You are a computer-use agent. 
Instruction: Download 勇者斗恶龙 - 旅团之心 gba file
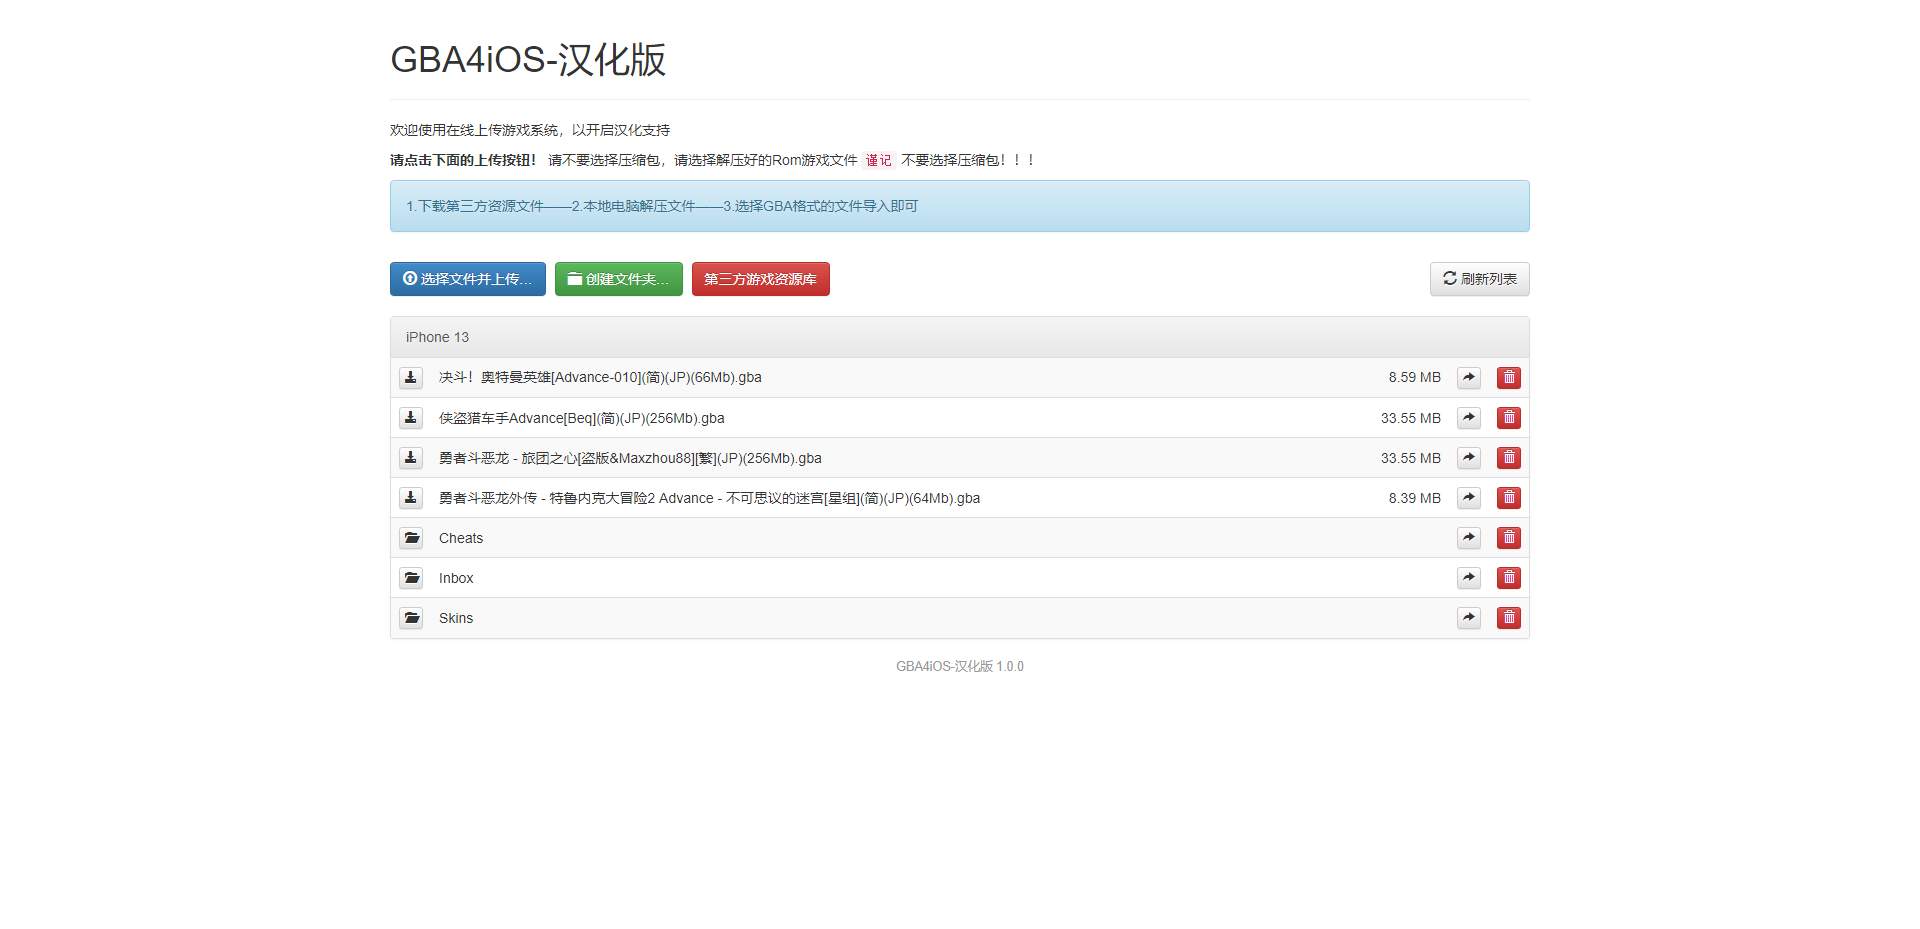(411, 457)
